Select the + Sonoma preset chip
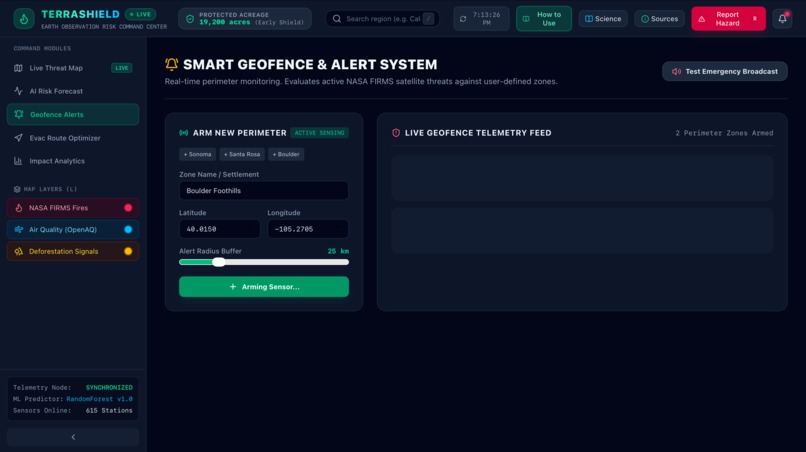The image size is (806, 452). [x=197, y=154]
